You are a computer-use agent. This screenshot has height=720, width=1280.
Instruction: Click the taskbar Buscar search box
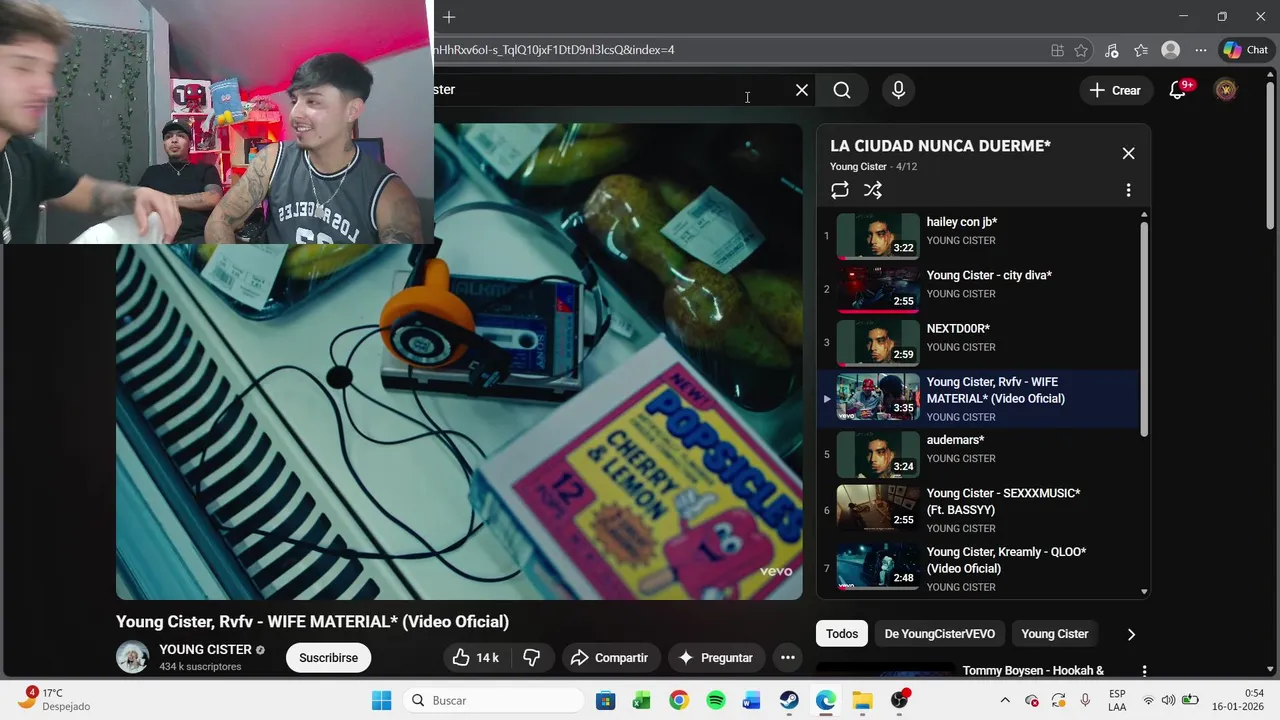pos(493,700)
